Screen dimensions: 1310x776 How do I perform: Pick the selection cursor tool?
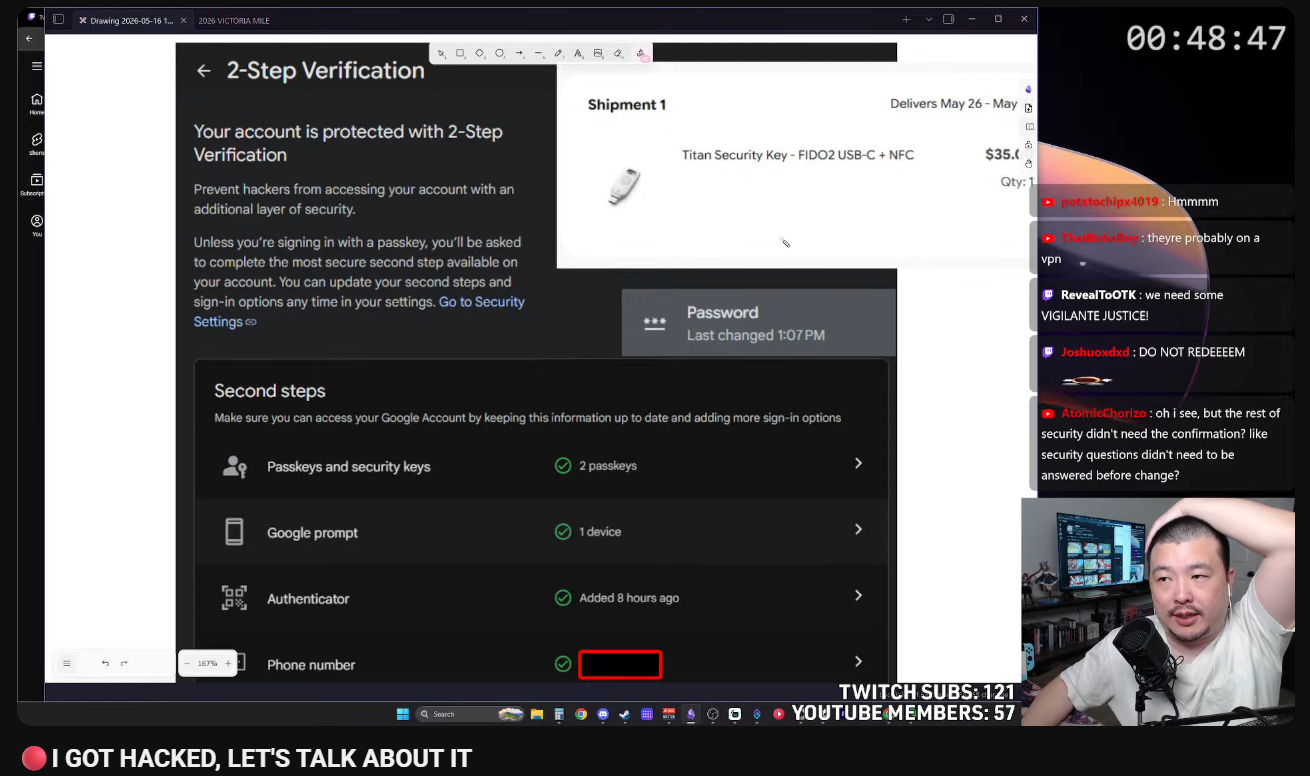441,53
